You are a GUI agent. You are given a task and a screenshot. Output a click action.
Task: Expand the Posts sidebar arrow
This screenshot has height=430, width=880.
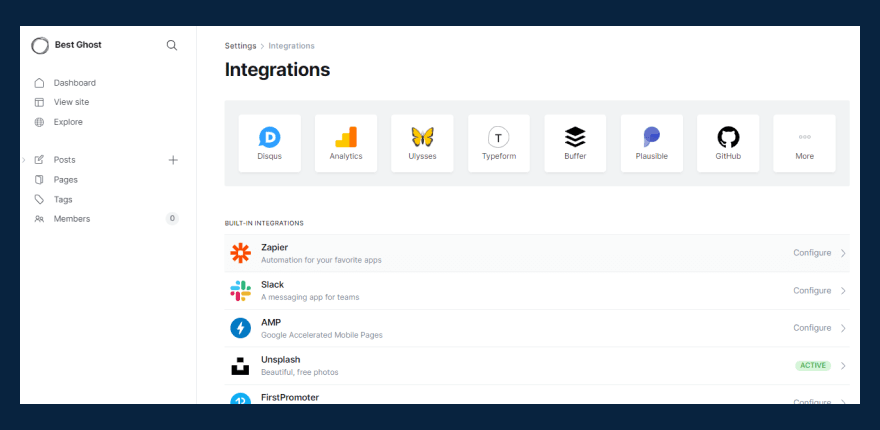(x=24, y=160)
